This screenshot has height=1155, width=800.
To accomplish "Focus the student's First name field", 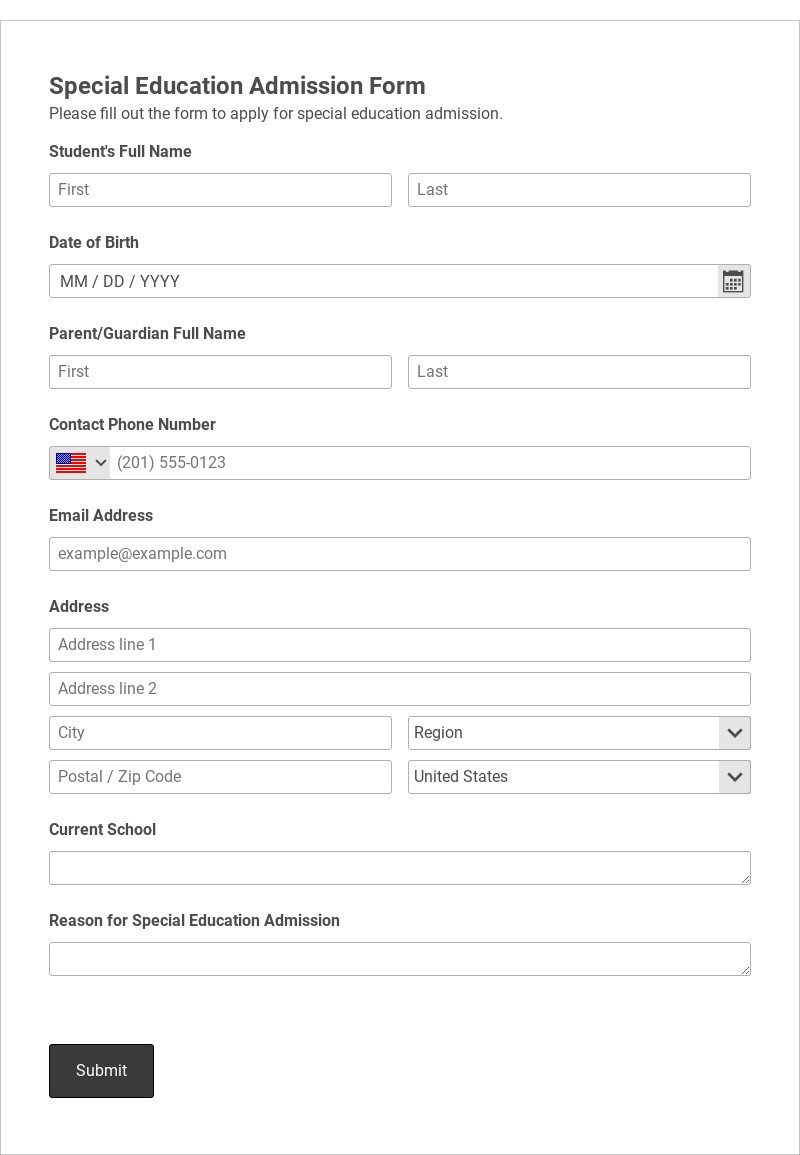I will 220,190.
